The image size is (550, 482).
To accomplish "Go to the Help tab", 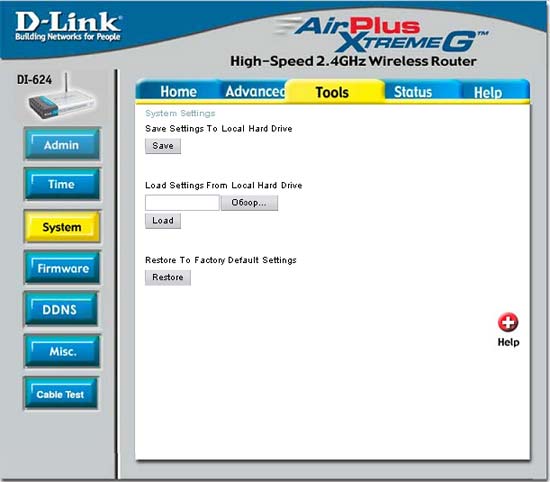I will tap(488, 93).
